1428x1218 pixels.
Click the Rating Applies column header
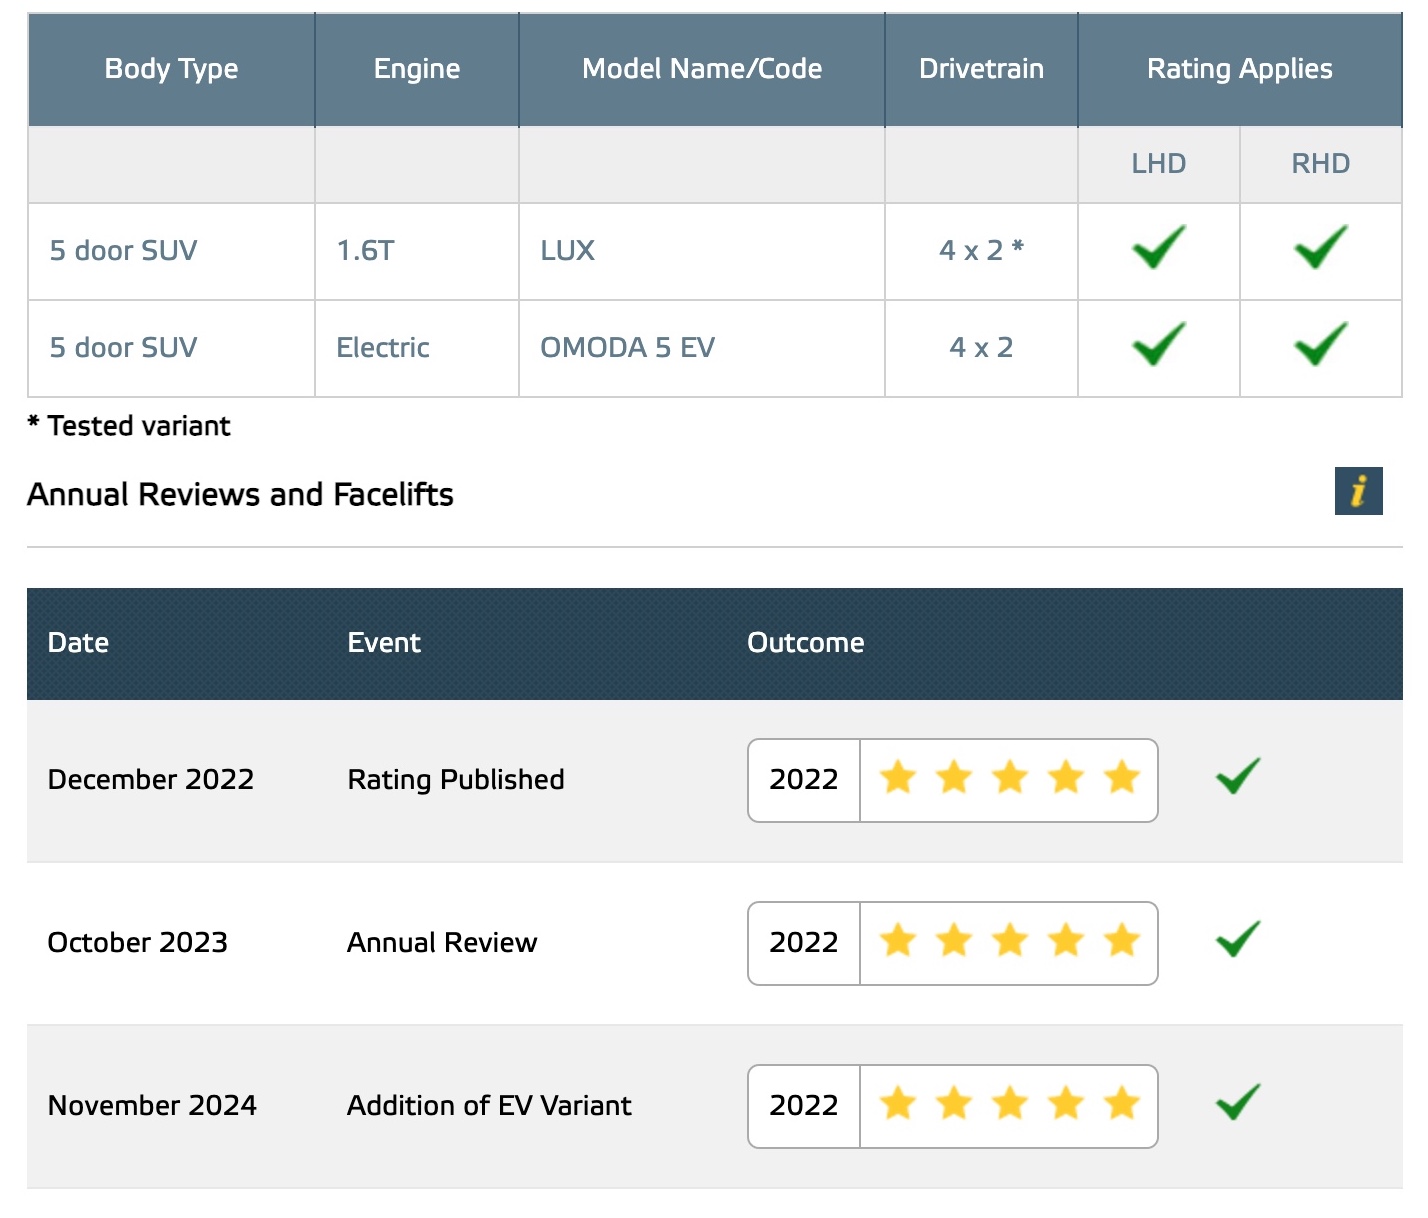click(x=1240, y=69)
